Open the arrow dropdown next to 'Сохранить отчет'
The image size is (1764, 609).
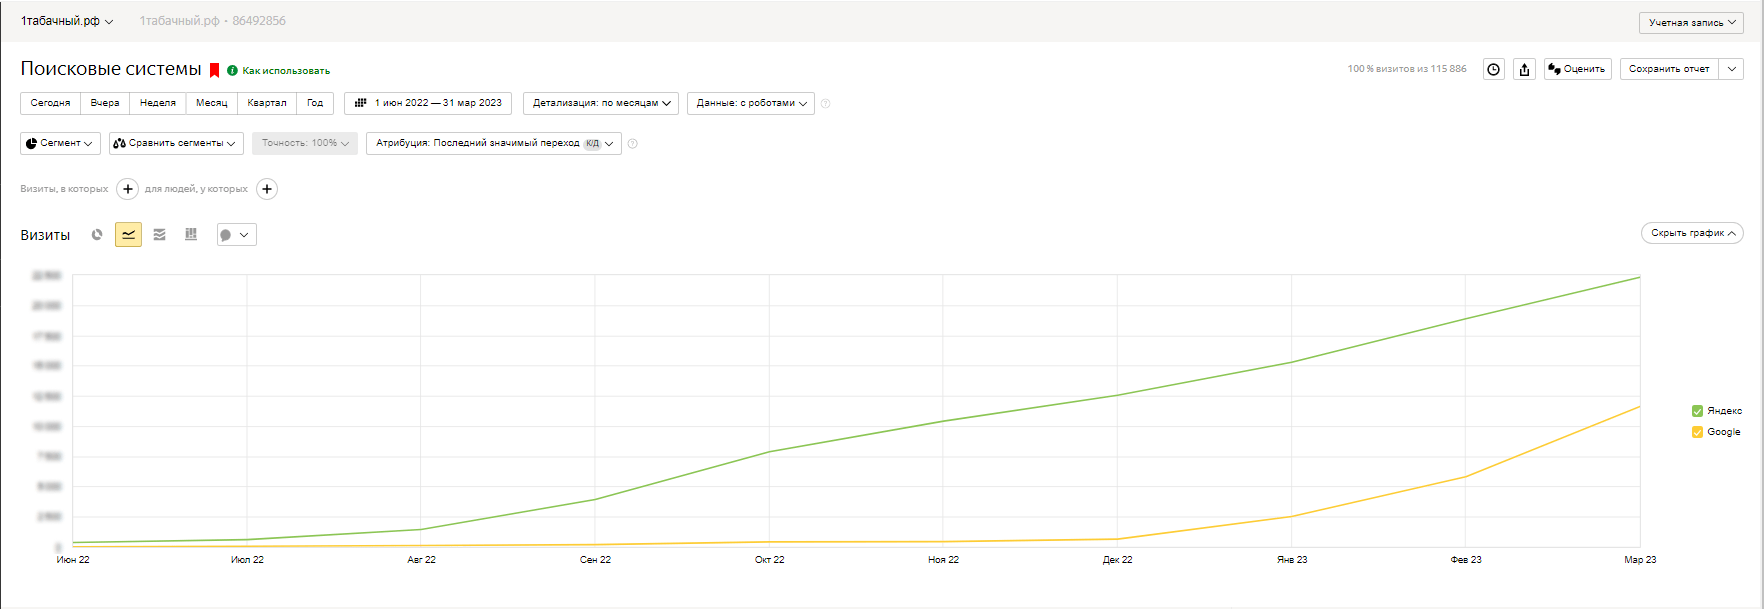click(1731, 69)
